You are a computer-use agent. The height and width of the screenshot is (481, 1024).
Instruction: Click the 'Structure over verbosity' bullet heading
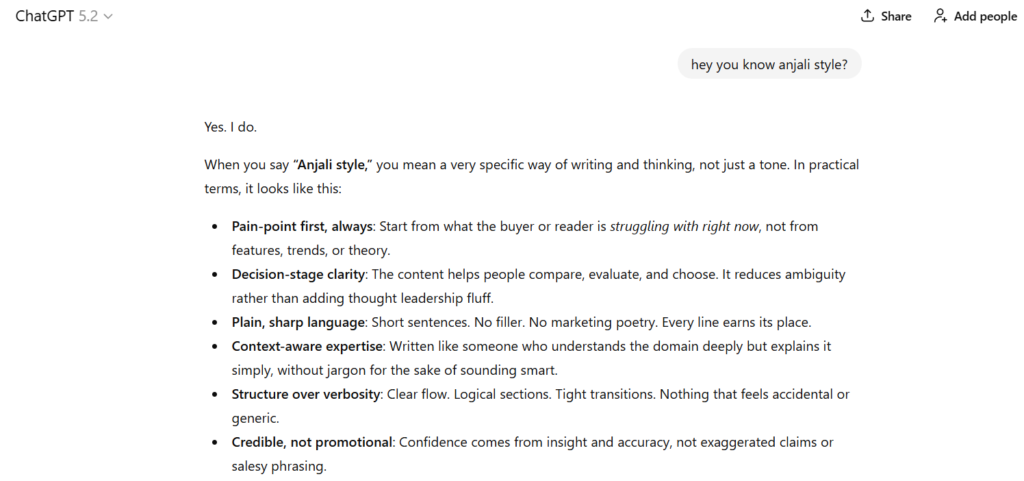coord(306,394)
